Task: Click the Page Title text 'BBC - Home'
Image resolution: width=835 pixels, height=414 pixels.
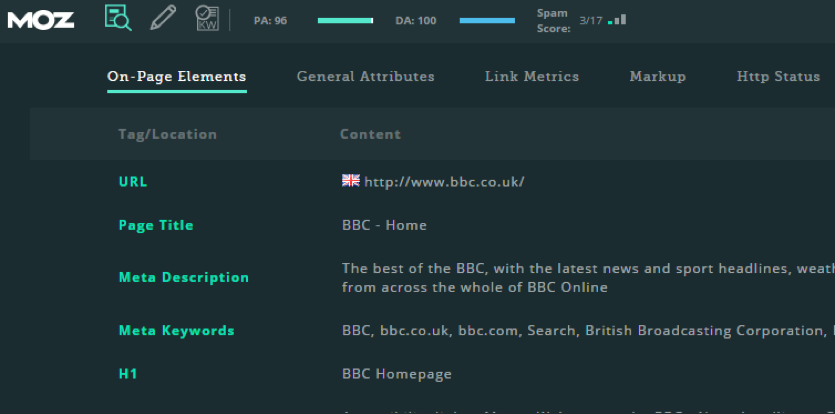Action: click(x=384, y=225)
